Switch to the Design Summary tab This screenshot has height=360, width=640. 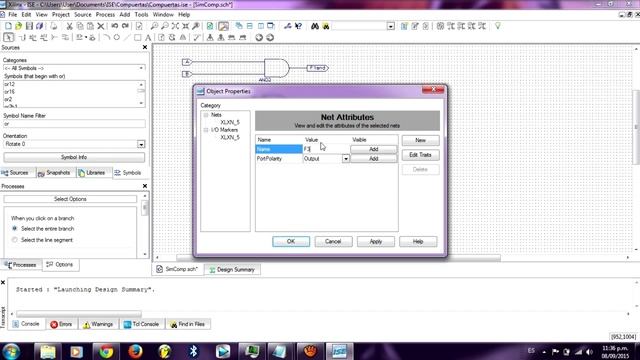(232, 270)
